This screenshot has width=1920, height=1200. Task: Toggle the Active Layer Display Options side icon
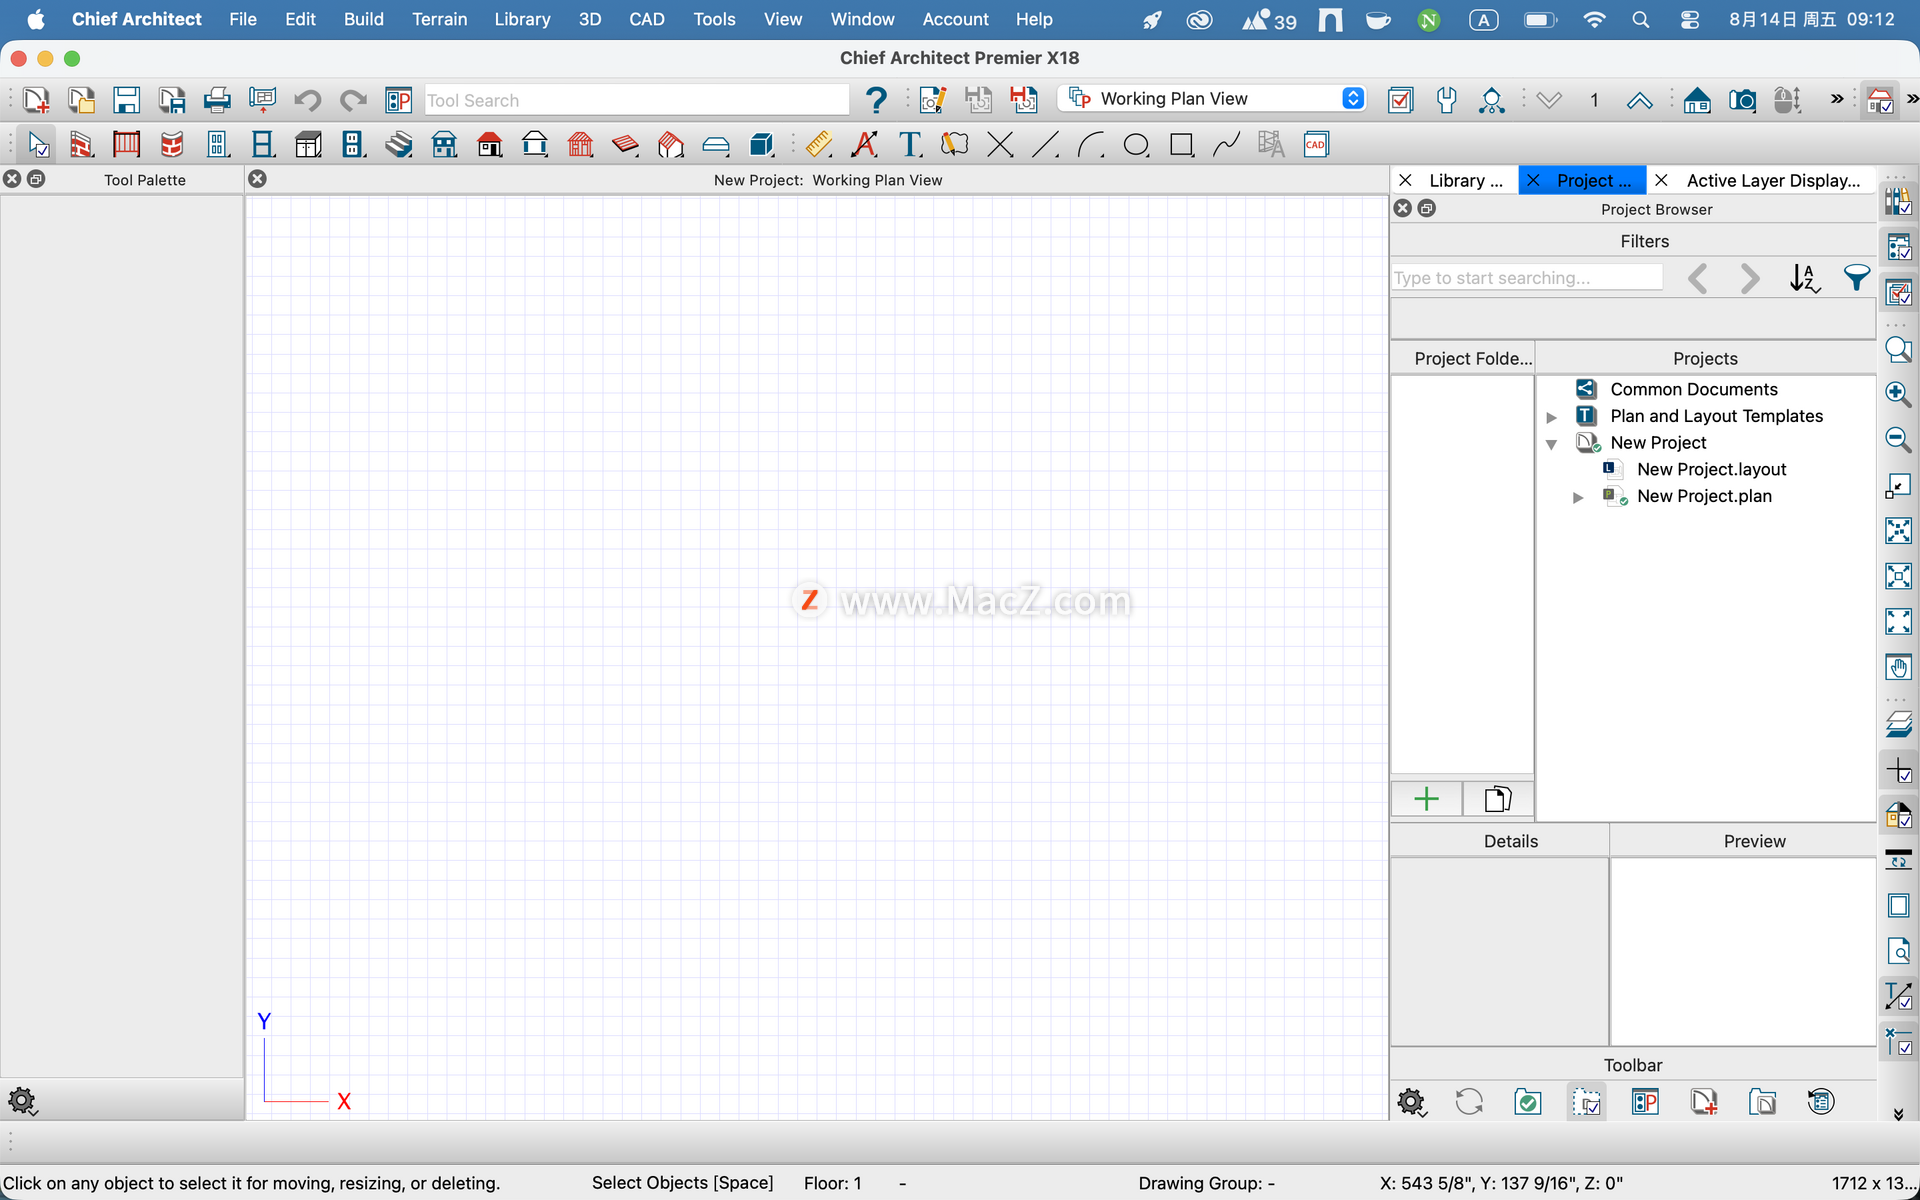click(1898, 293)
